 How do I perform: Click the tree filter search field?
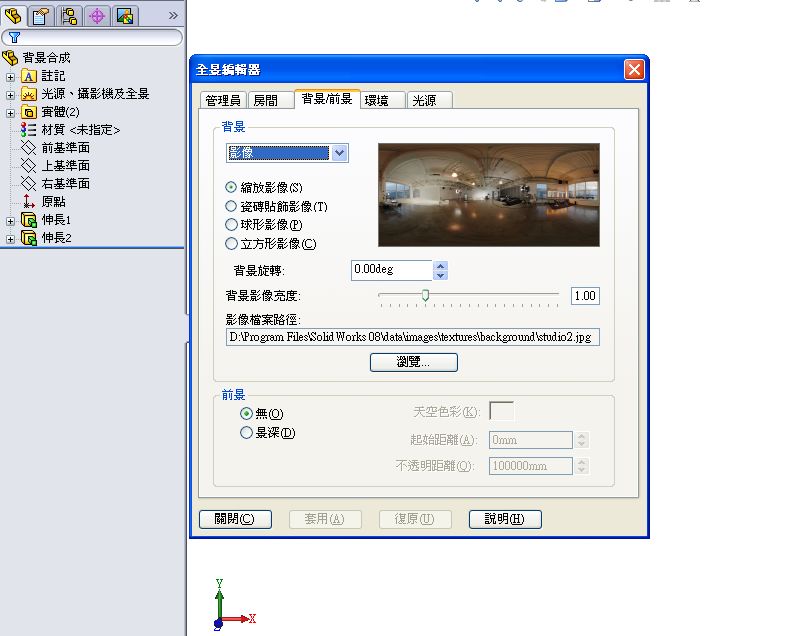point(92,38)
